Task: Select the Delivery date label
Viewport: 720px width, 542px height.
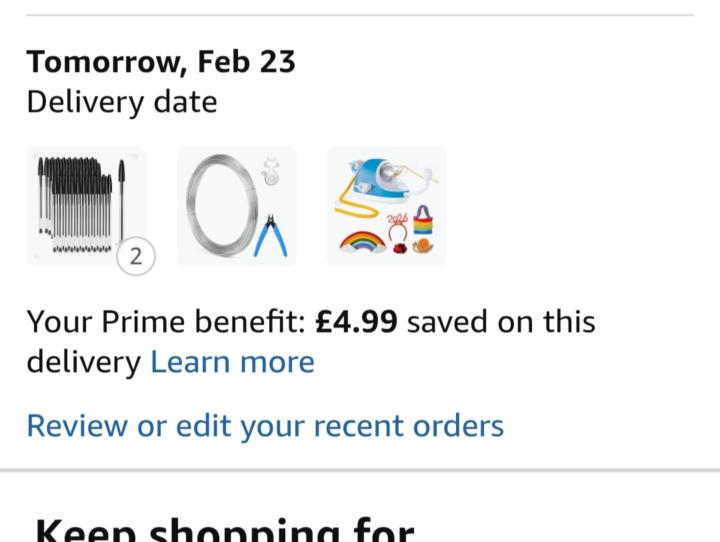Action: point(122,102)
